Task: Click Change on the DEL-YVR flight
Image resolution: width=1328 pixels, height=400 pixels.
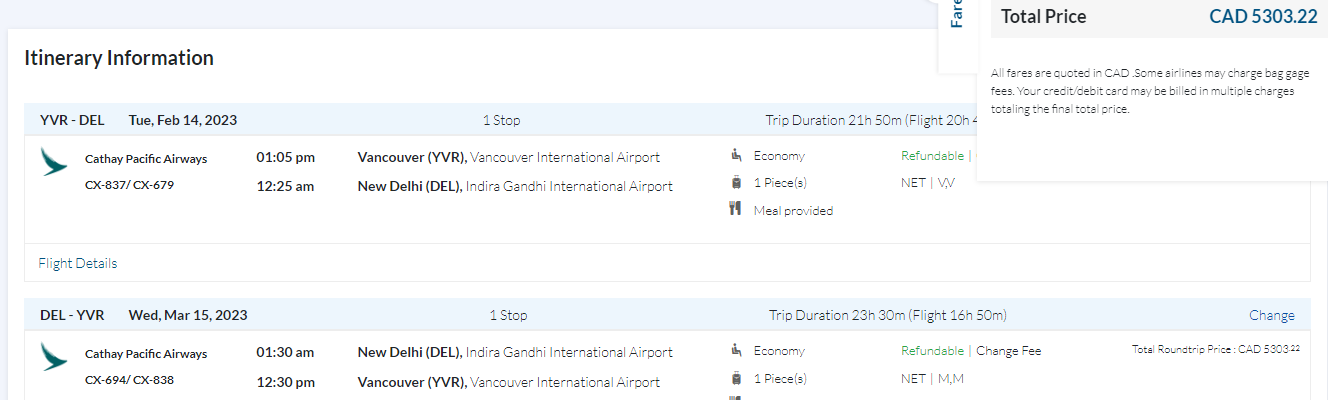Action: click(x=1271, y=315)
